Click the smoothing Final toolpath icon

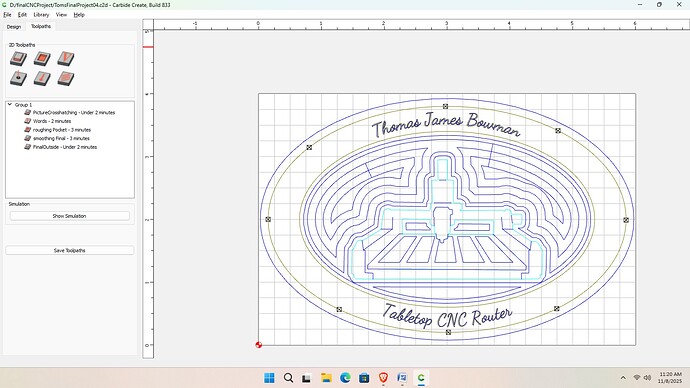click(x=27, y=138)
